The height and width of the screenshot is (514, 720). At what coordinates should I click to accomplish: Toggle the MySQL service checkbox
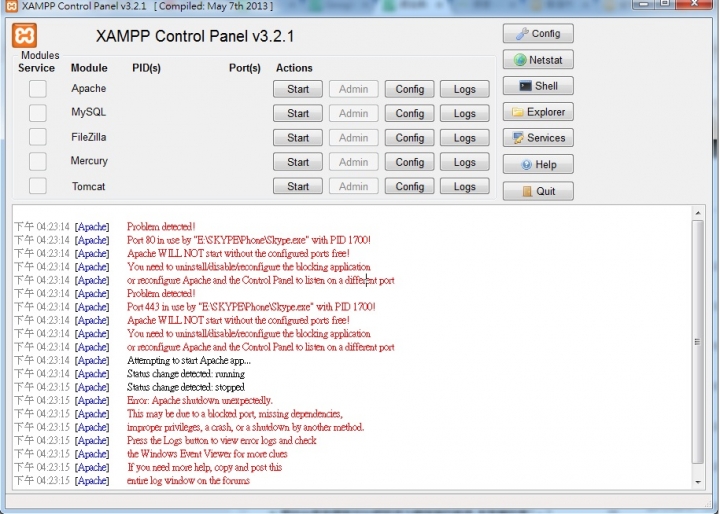pos(38,113)
